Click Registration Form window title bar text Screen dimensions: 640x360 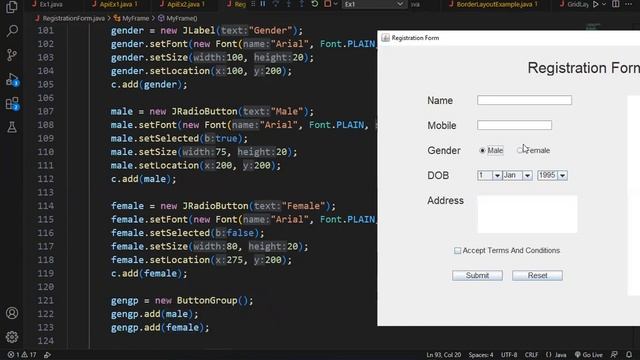pos(416,38)
